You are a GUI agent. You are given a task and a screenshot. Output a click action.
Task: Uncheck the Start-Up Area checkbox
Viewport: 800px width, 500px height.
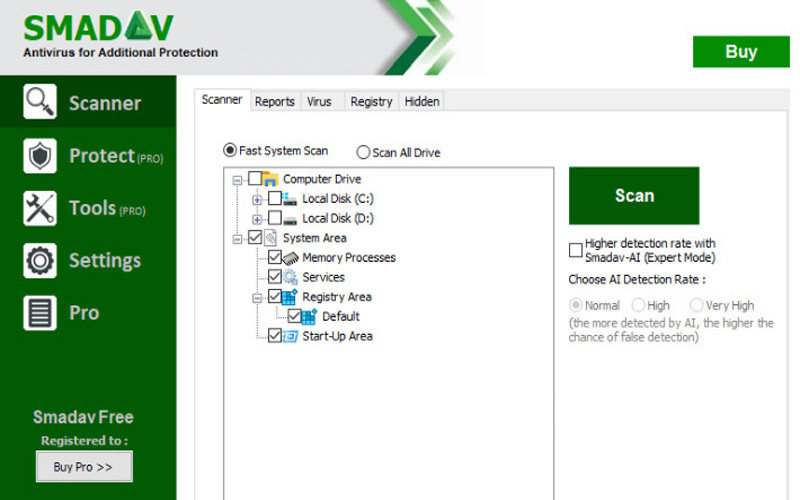tap(274, 335)
